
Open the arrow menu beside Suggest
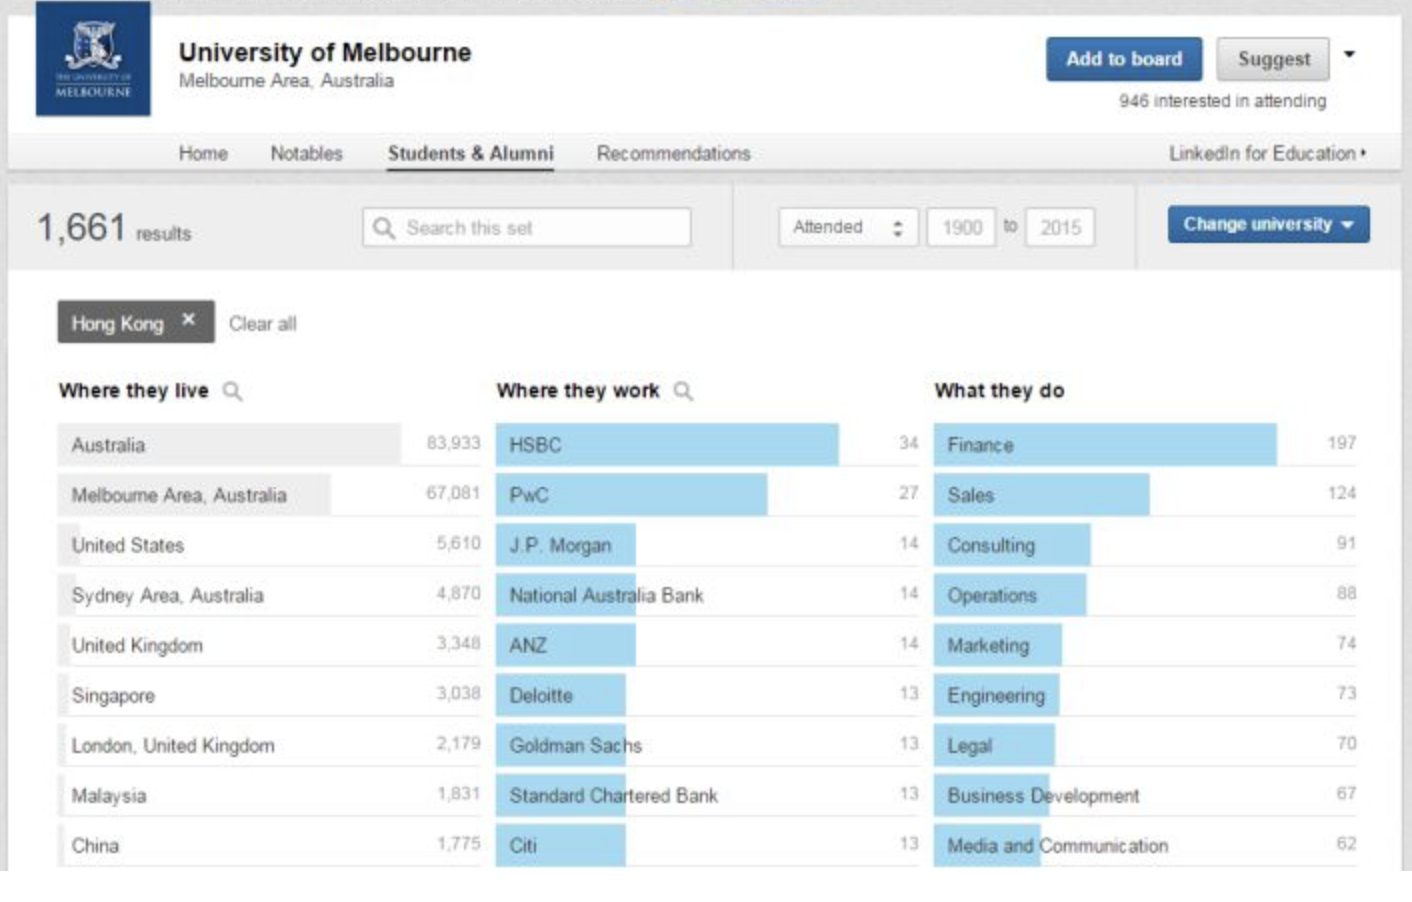(x=1349, y=55)
